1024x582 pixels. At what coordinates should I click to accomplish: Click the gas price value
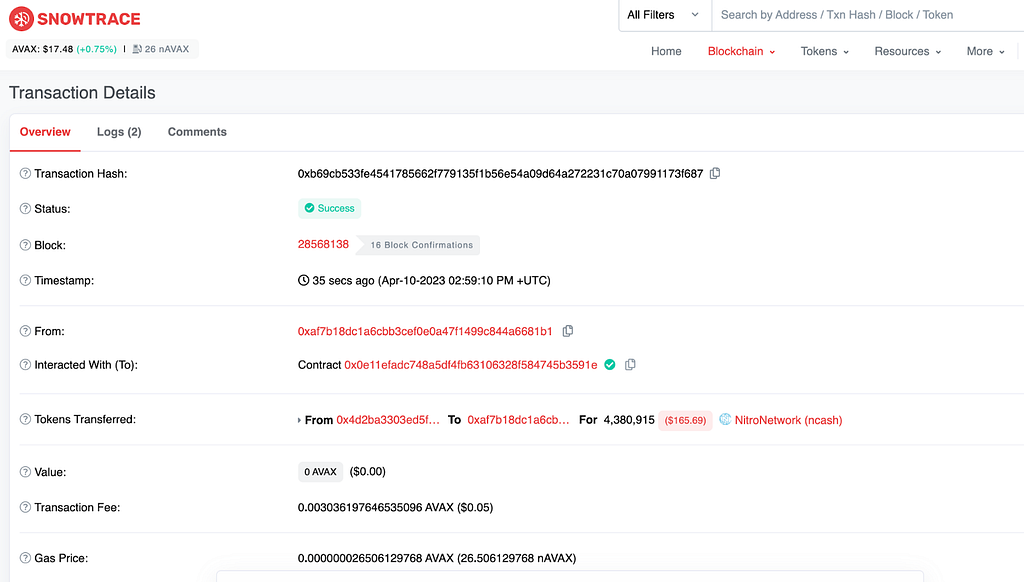[x=437, y=558]
